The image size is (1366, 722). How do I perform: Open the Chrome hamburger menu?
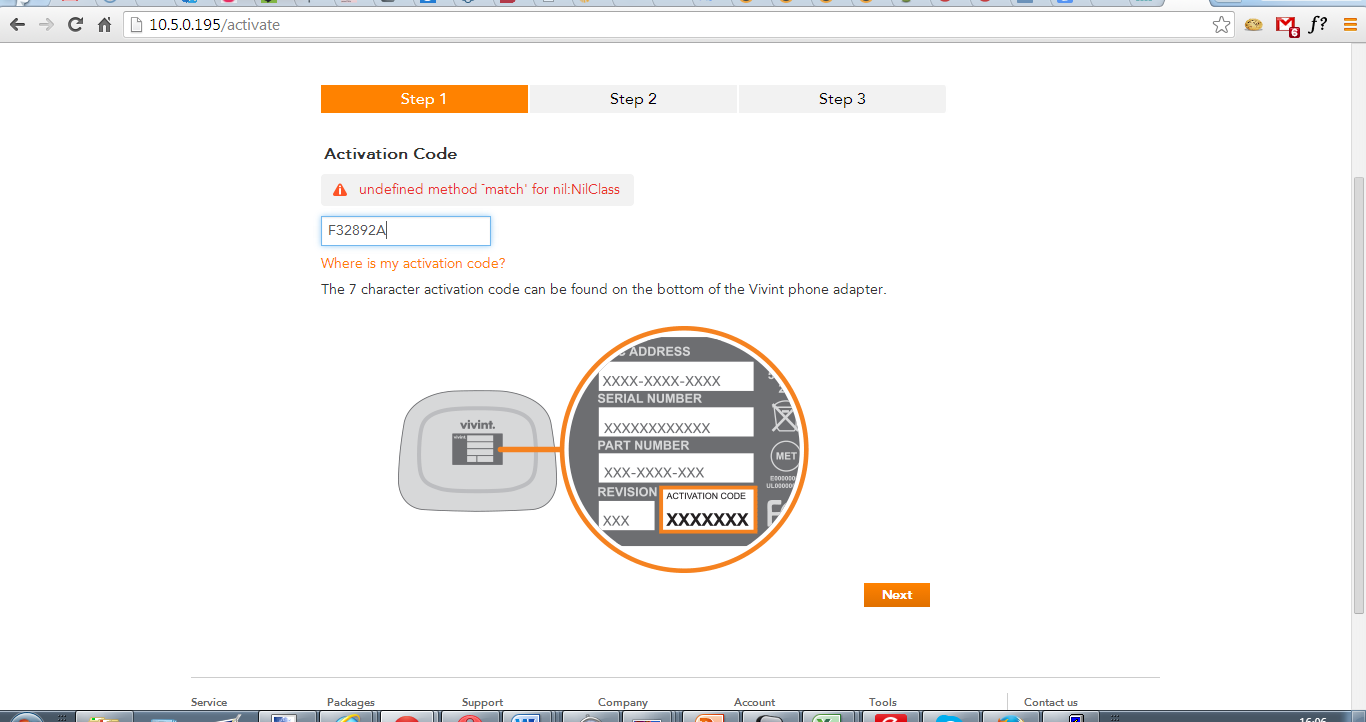coord(1349,25)
